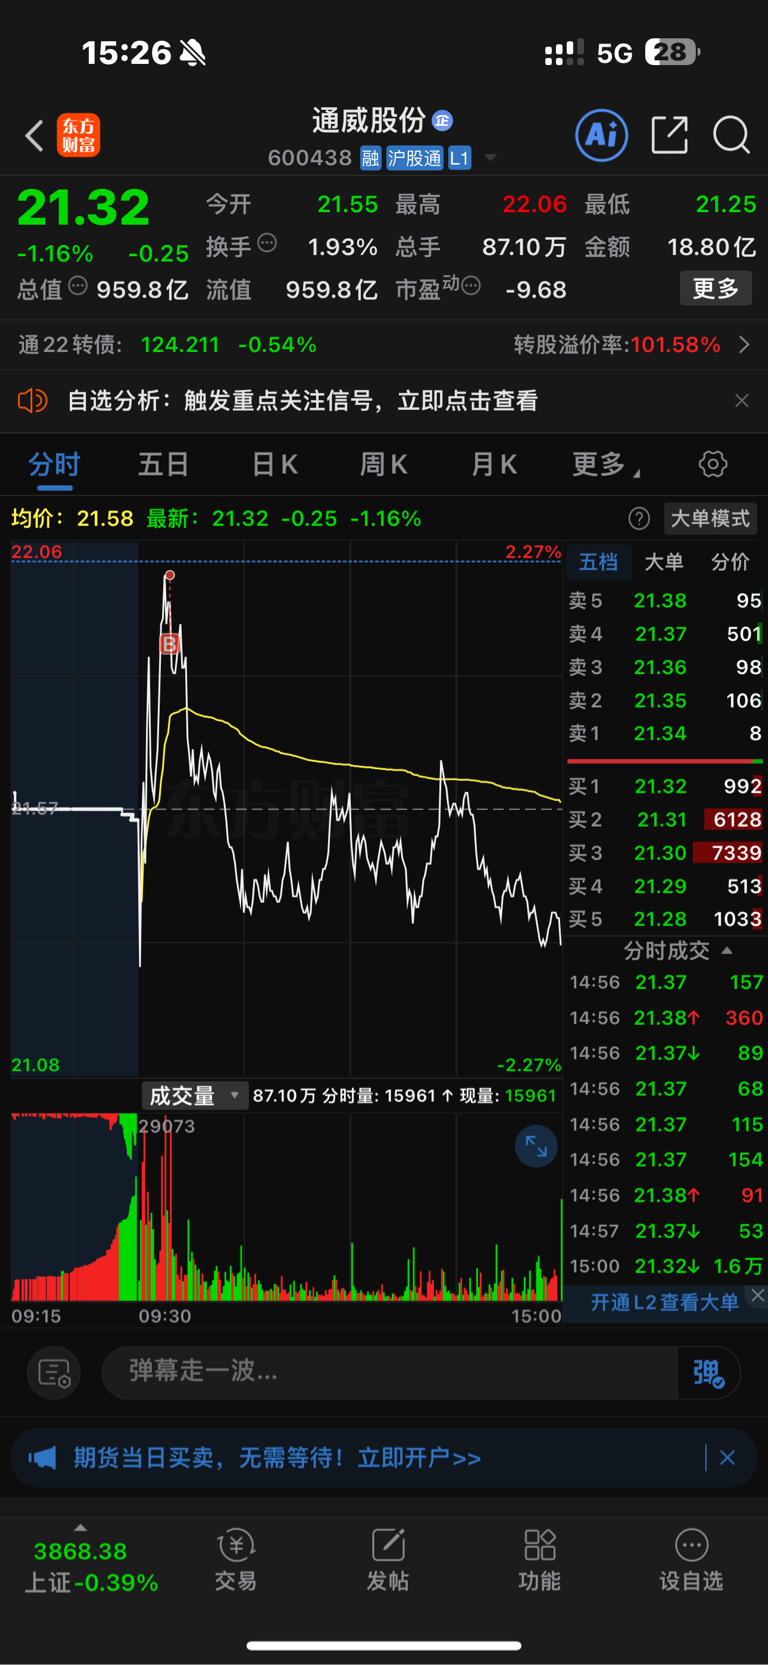This screenshot has width=768, height=1665.
Task: Open 期货当日买卖 立即开户 link
Action: tap(277, 1458)
